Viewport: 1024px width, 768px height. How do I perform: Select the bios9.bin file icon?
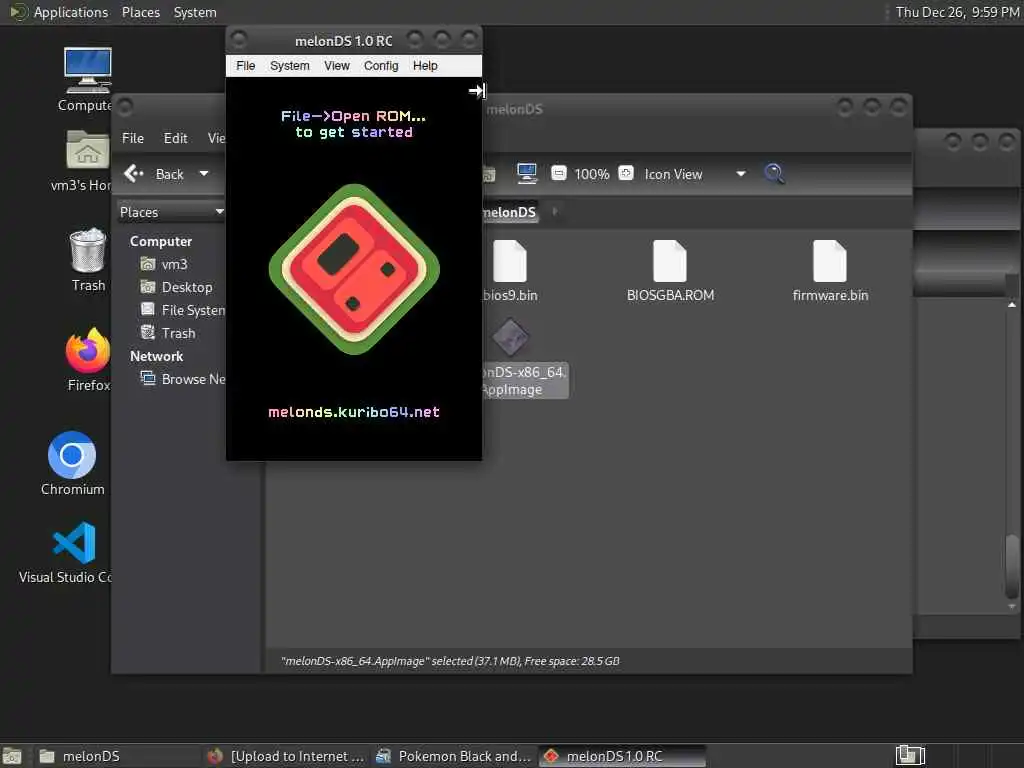click(509, 261)
